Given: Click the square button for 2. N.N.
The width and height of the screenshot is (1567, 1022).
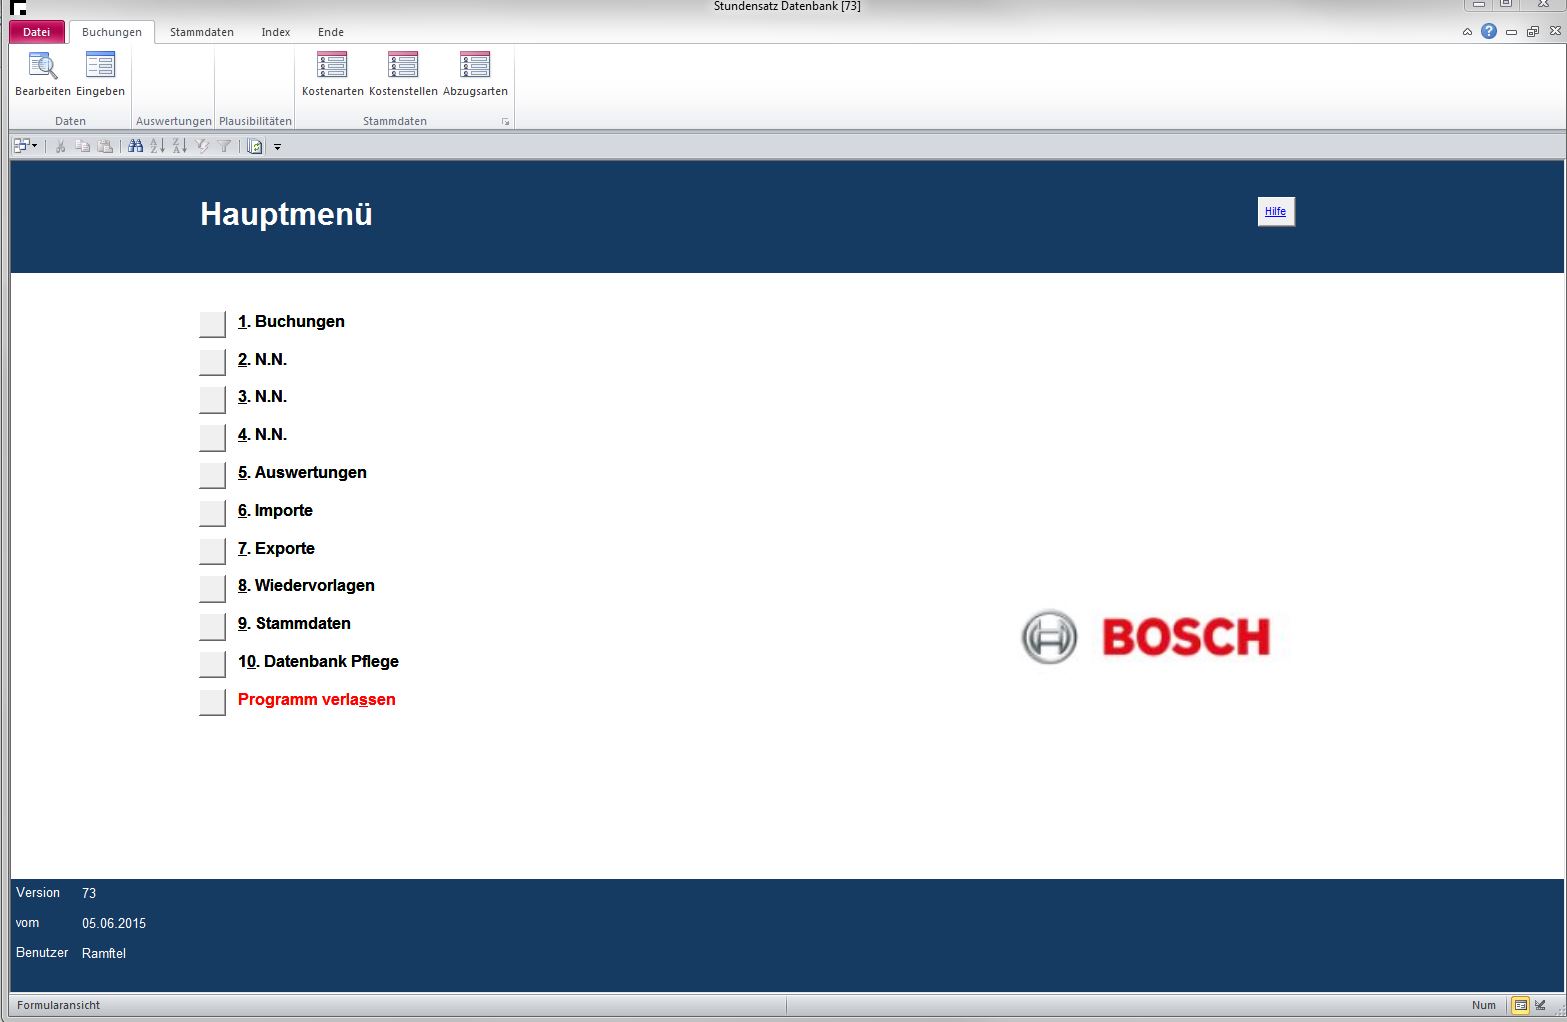Looking at the screenshot, I should tap(213, 361).
